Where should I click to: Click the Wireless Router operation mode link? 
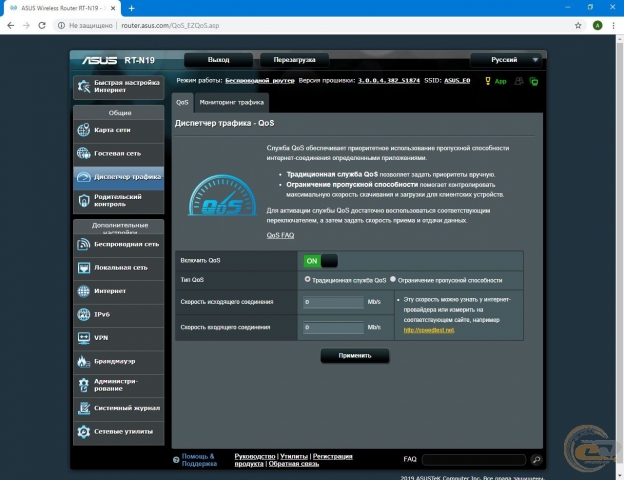pos(260,80)
